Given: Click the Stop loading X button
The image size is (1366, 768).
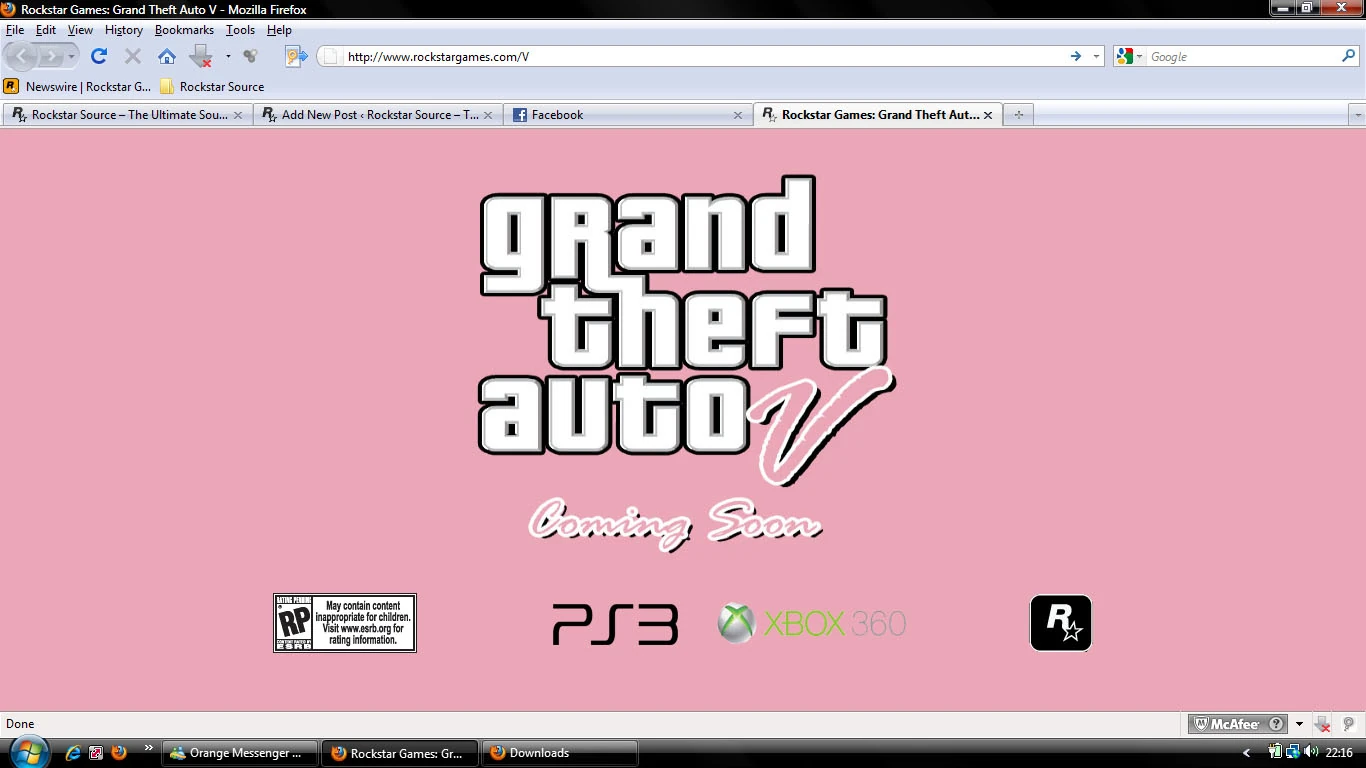Looking at the screenshot, I should (x=132, y=57).
